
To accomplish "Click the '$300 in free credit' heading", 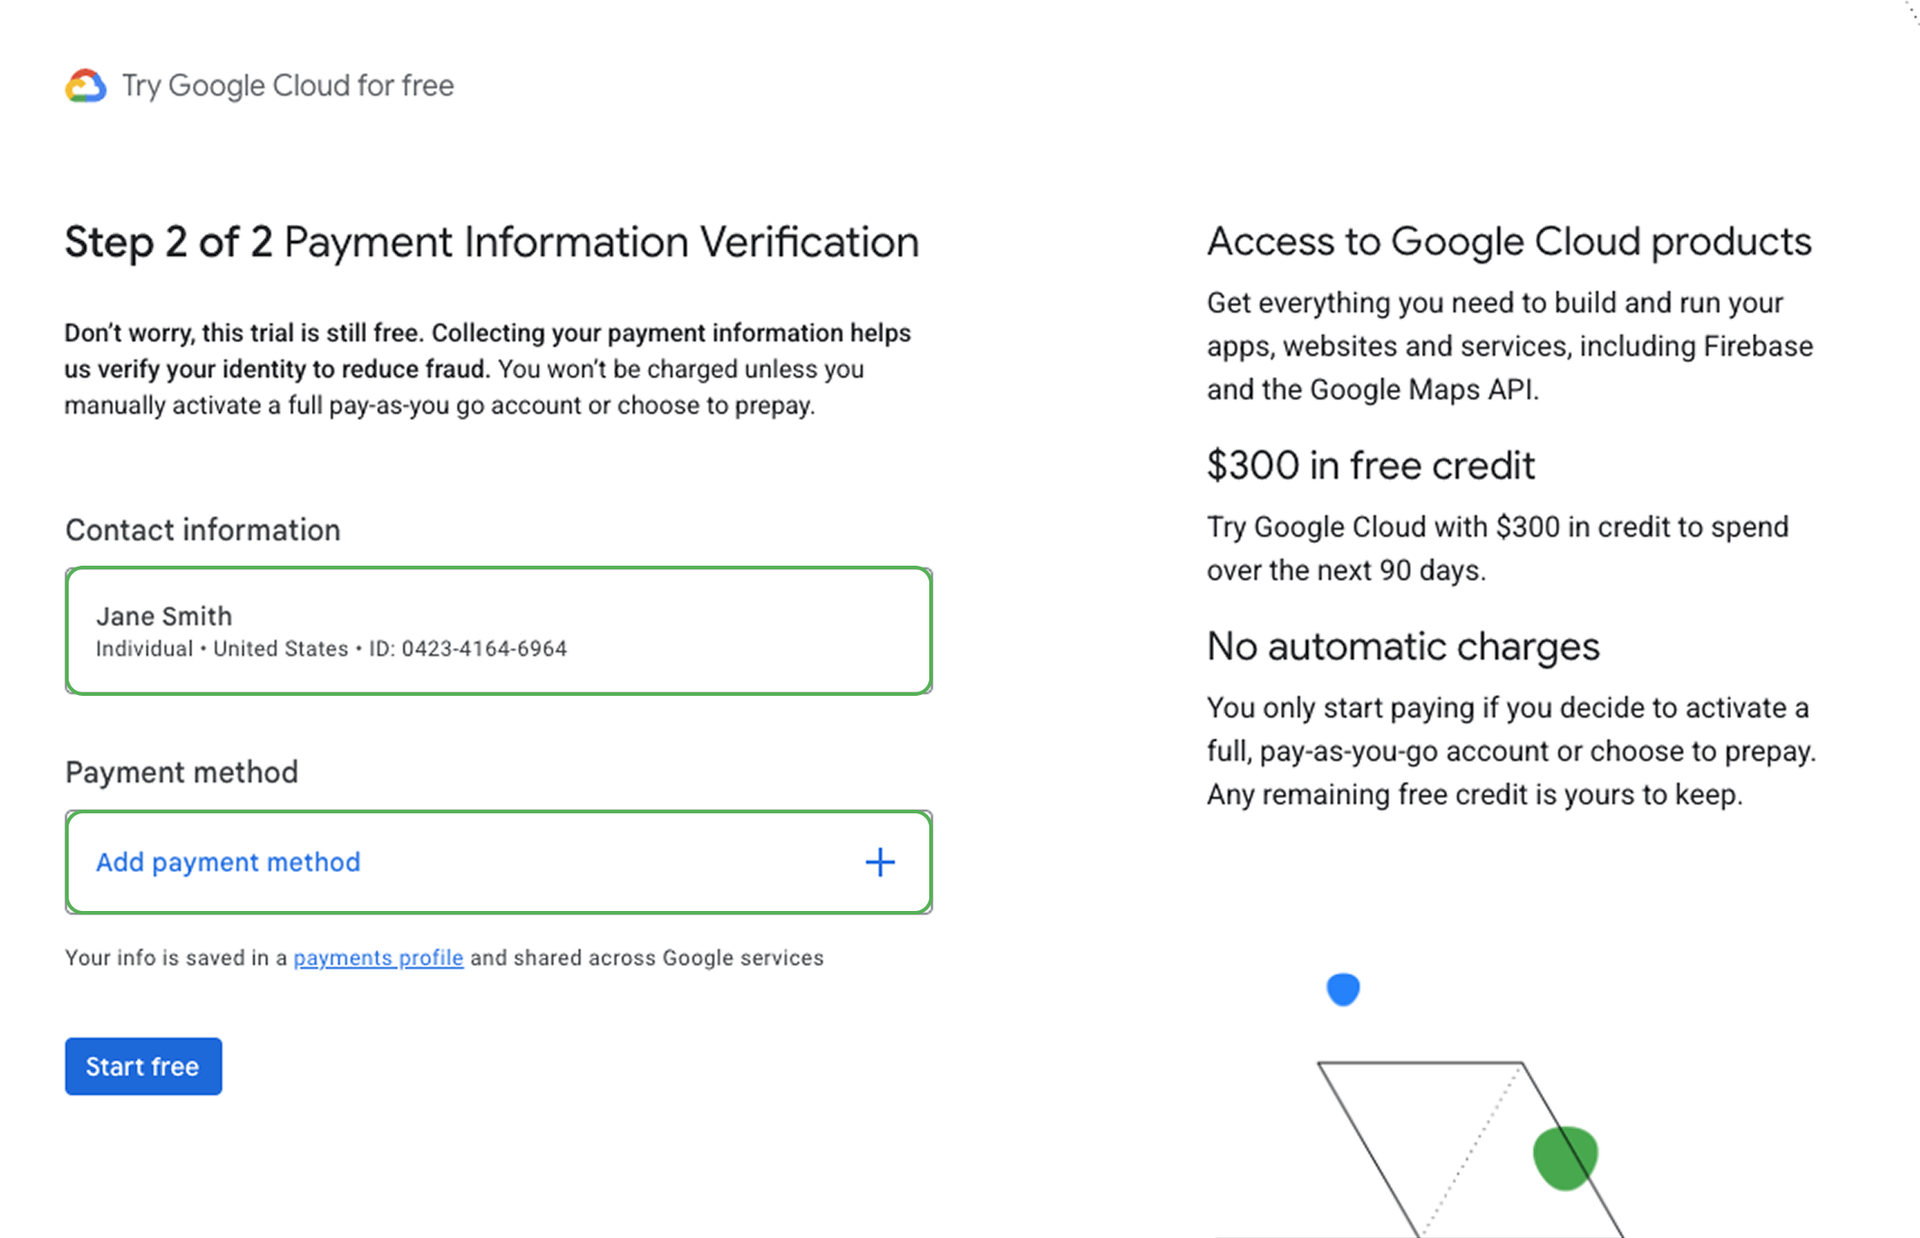I will 1370,466.
